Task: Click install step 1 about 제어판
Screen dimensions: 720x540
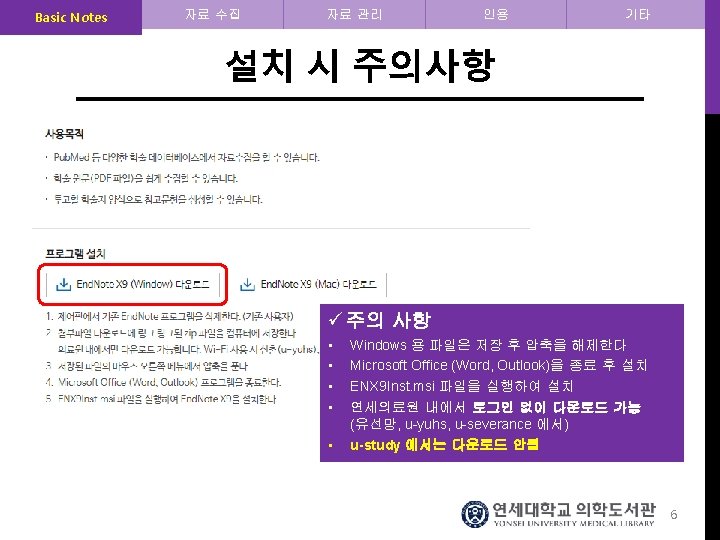Action: click(169, 316)
